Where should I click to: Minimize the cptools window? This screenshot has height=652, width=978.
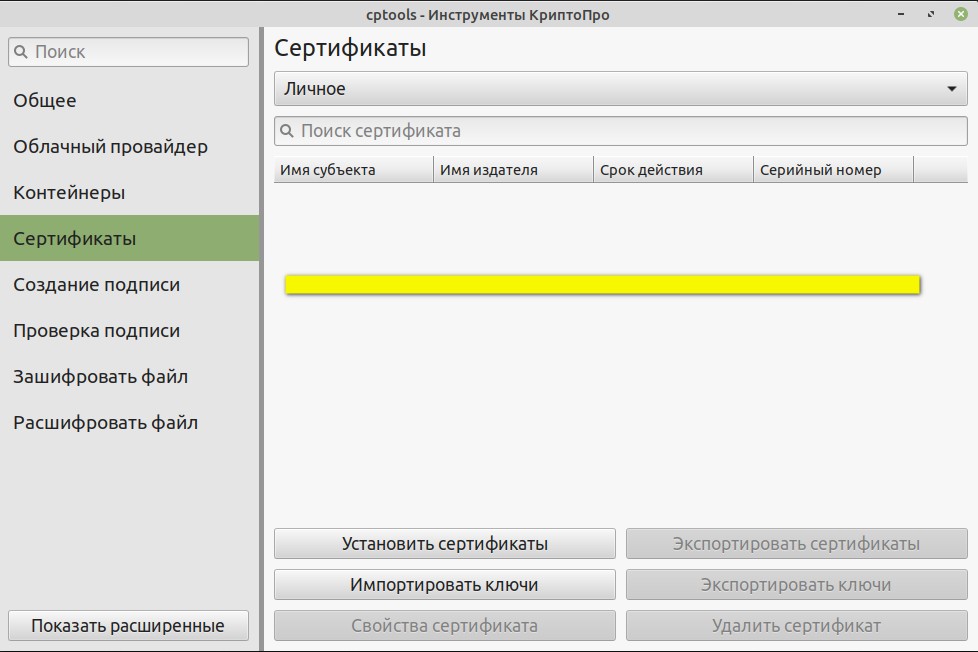(x=901, y=14)
